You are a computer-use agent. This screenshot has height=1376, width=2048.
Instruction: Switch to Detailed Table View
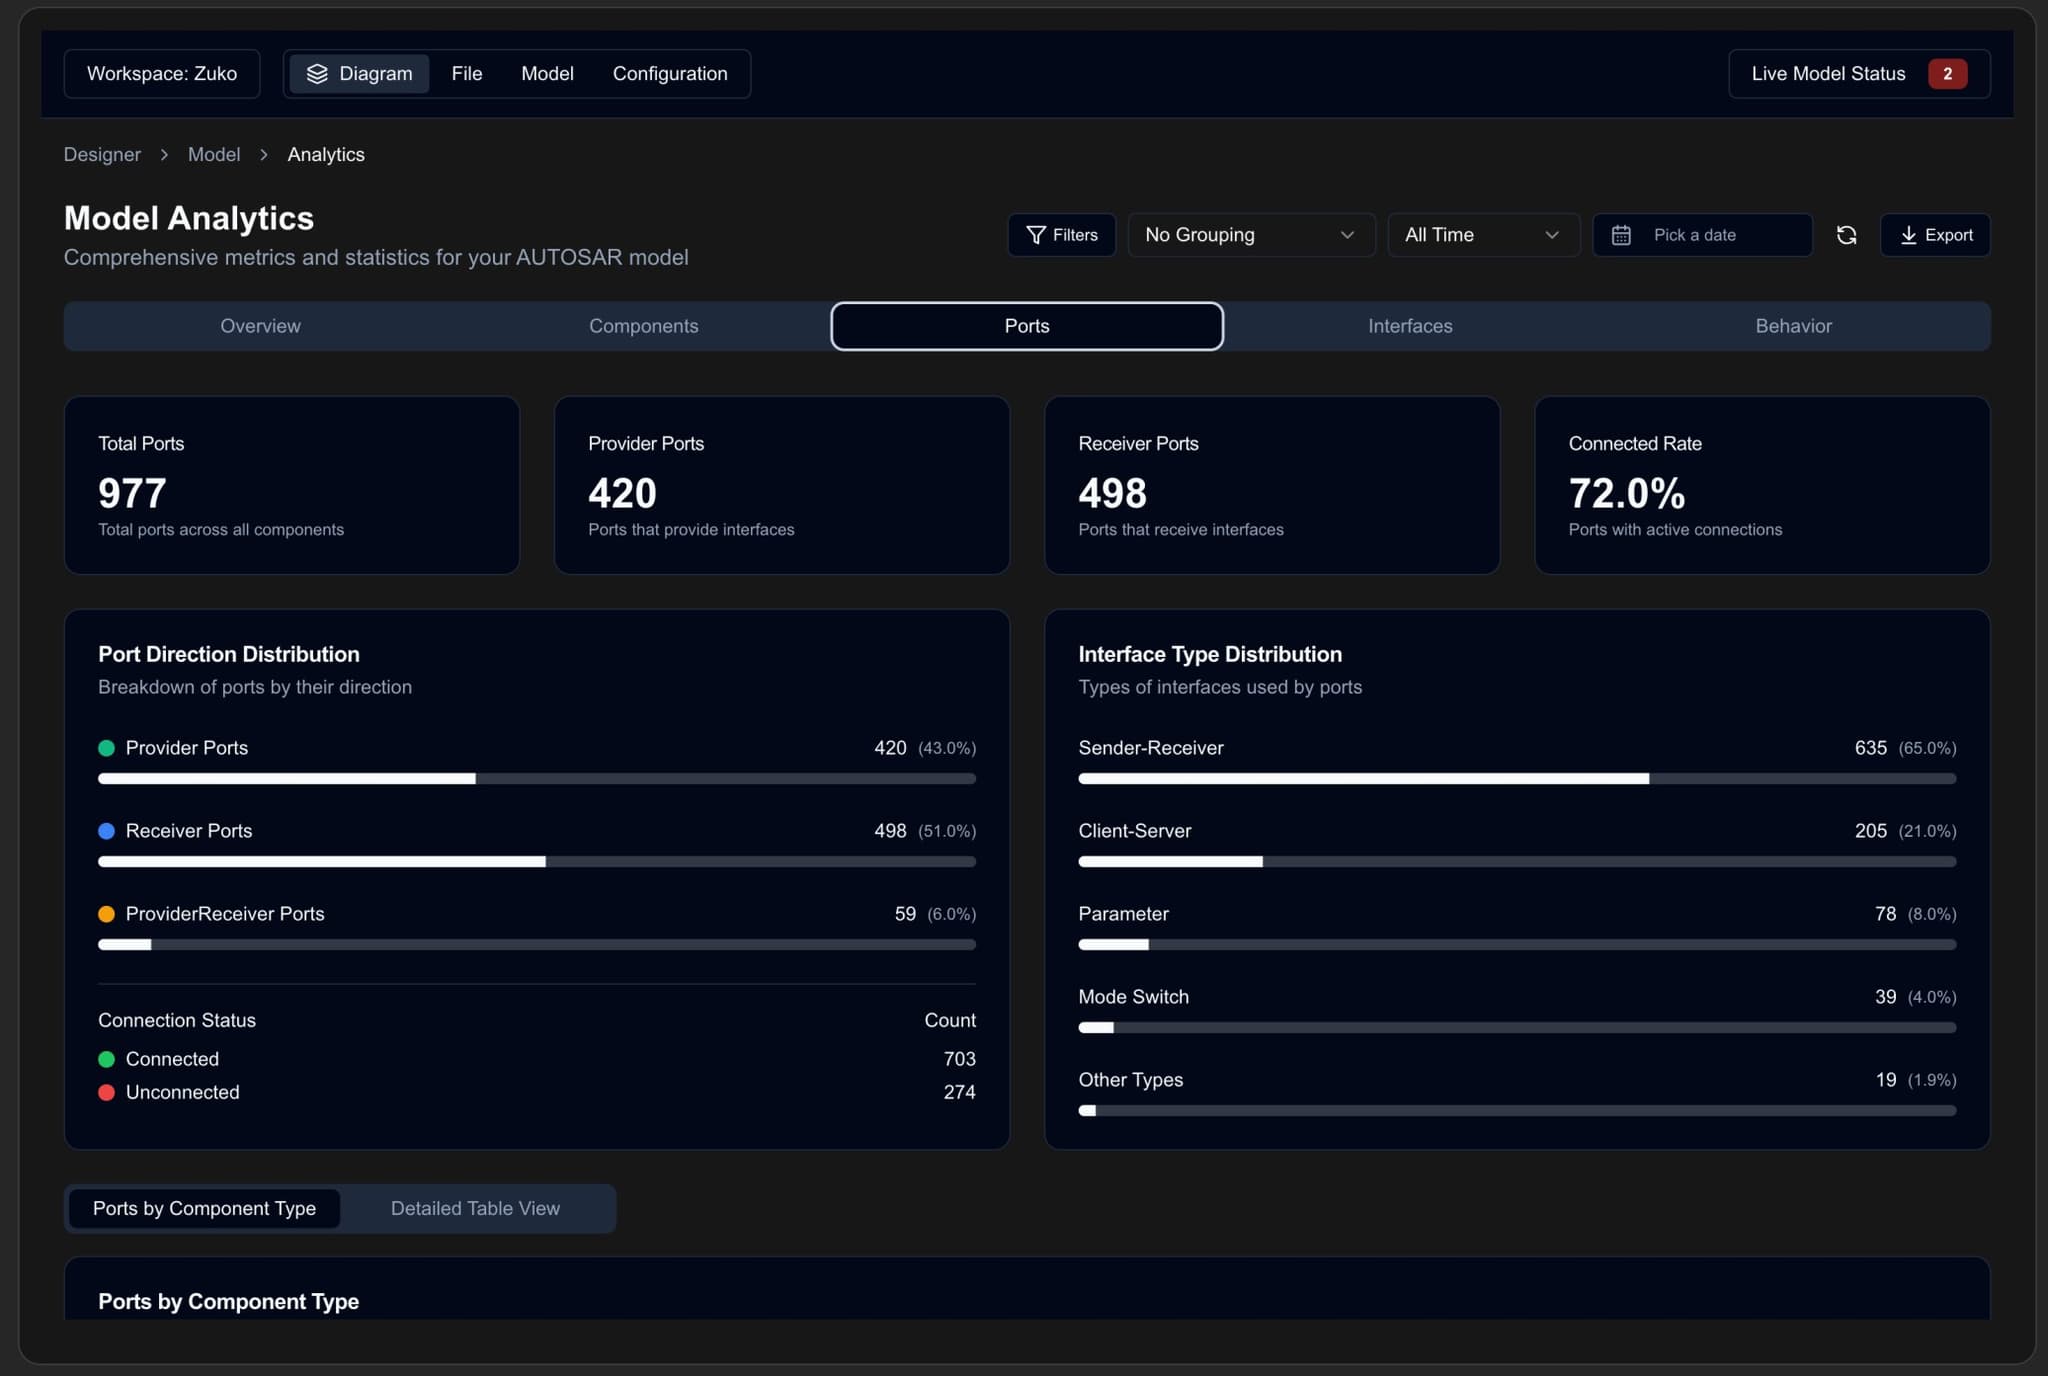475,1208
